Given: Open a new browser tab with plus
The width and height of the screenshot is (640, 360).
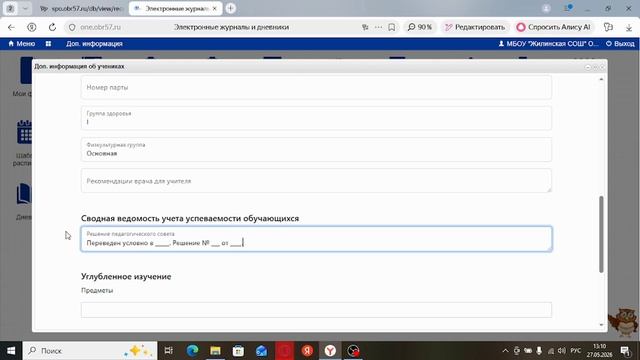Looking at the screenshot, I should [231, 8].
